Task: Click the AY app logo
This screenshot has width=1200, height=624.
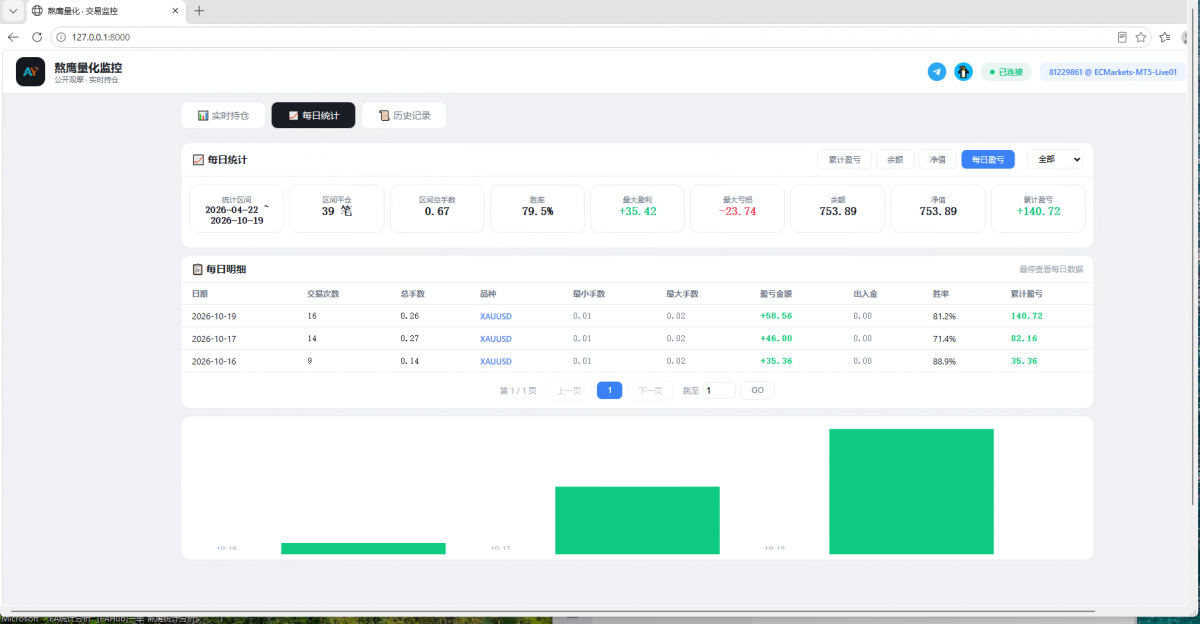Action: [30, 72]
